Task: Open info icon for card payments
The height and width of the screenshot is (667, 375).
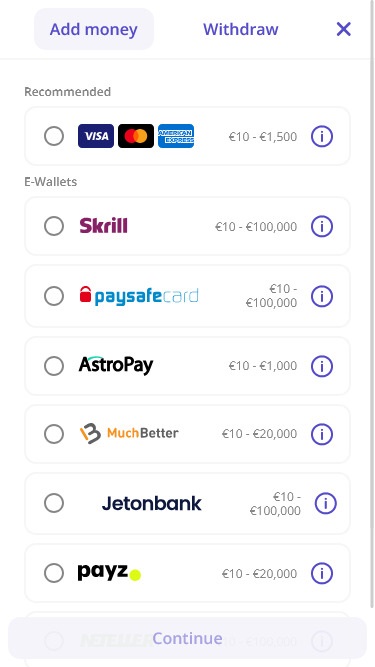Action: (x=321, y=137)
